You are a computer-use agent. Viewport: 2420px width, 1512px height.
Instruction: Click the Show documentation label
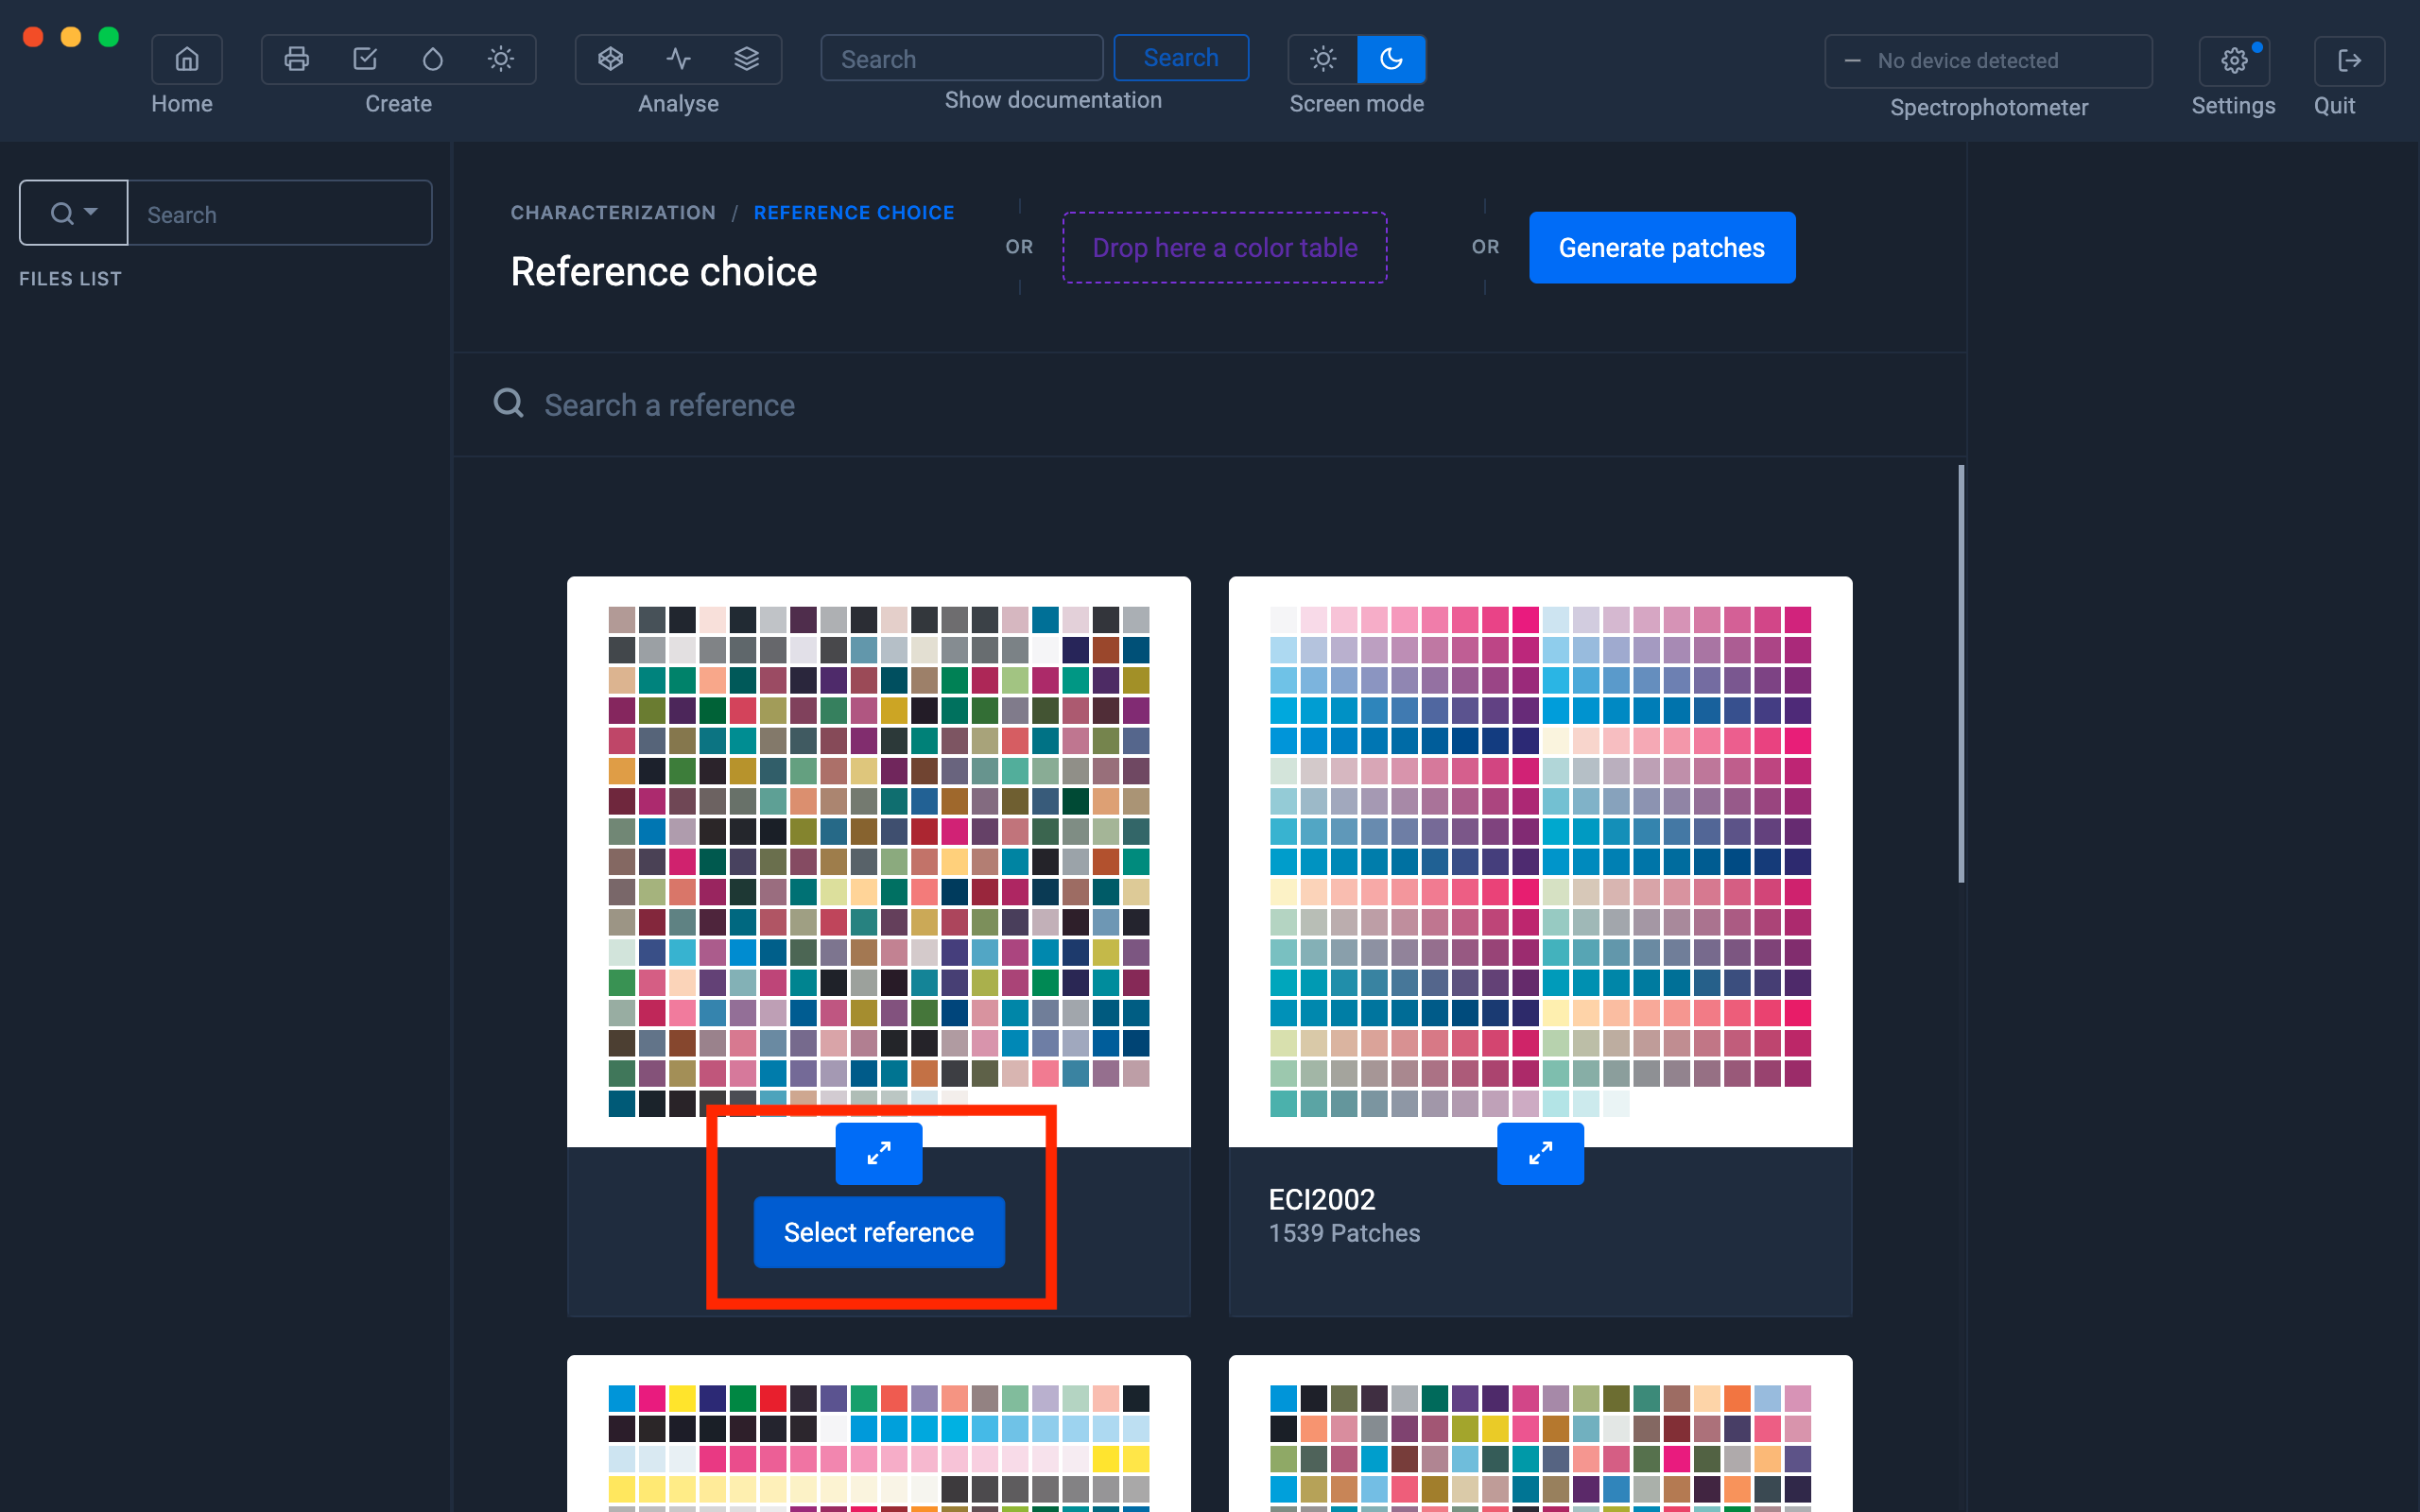coord(1053,100)
